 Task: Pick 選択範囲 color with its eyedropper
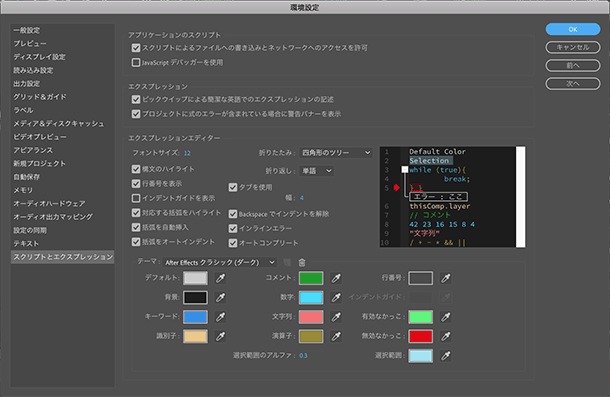445,355
